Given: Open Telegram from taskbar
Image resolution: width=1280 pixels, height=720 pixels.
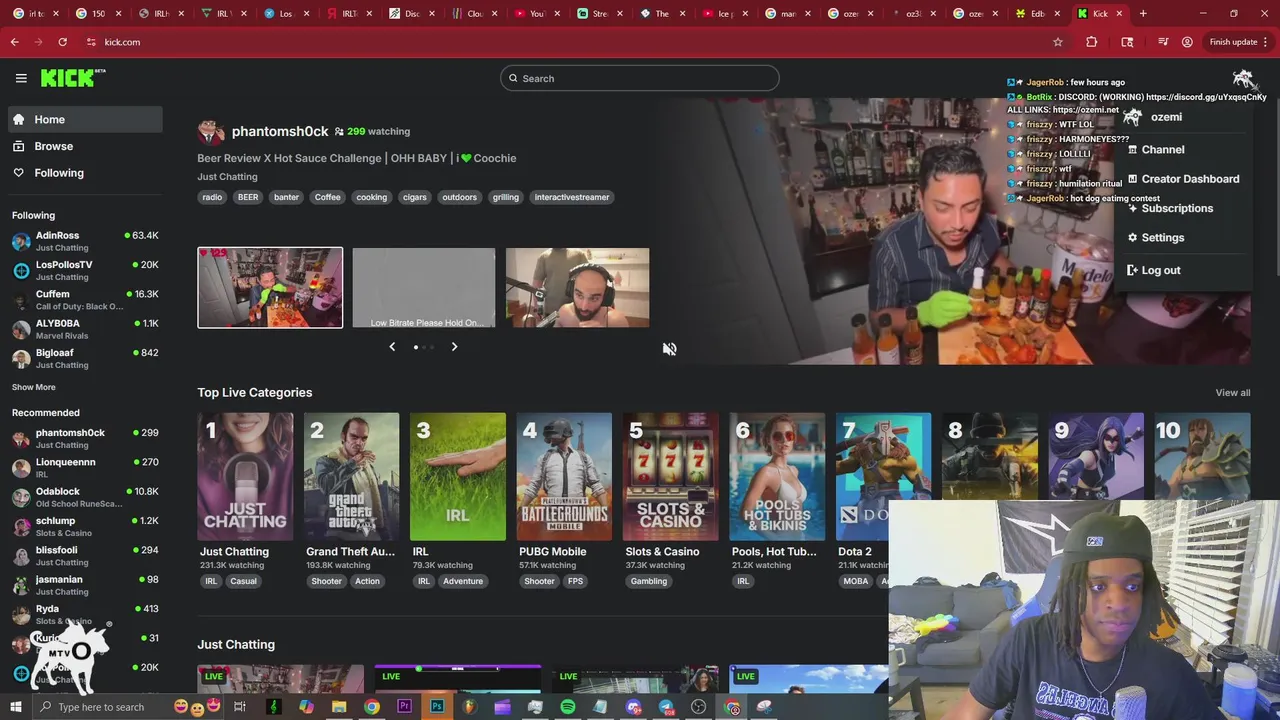Looking at the screenshot, I should 666,707.
